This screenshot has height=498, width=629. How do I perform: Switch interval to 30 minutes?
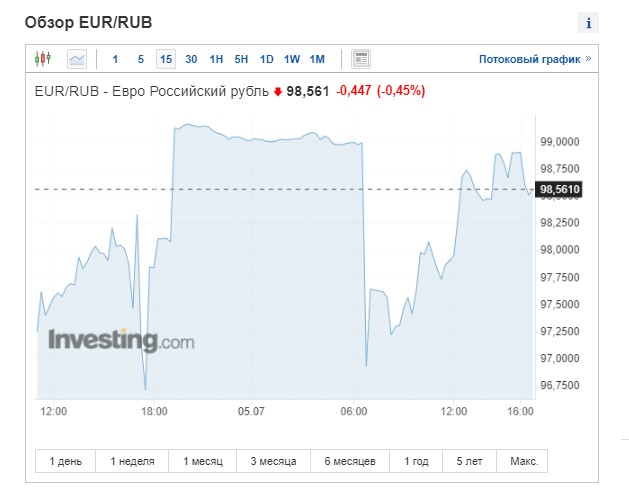click(191, 59)
